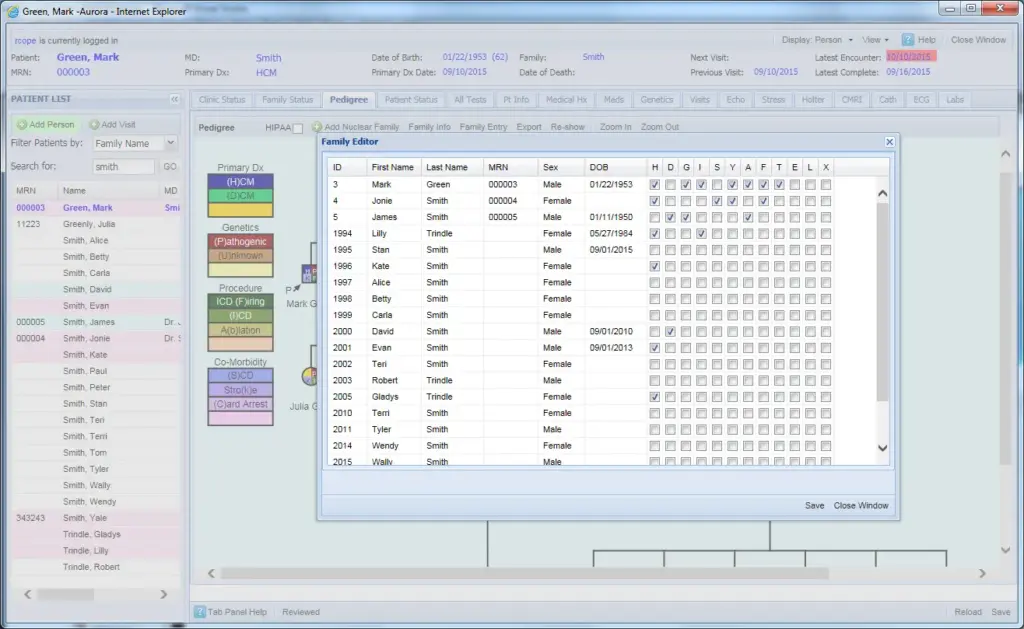Select Smith, Jonie in patient list
The width and height of the screenshot is (1024, 629).
[x=97, y=338]
